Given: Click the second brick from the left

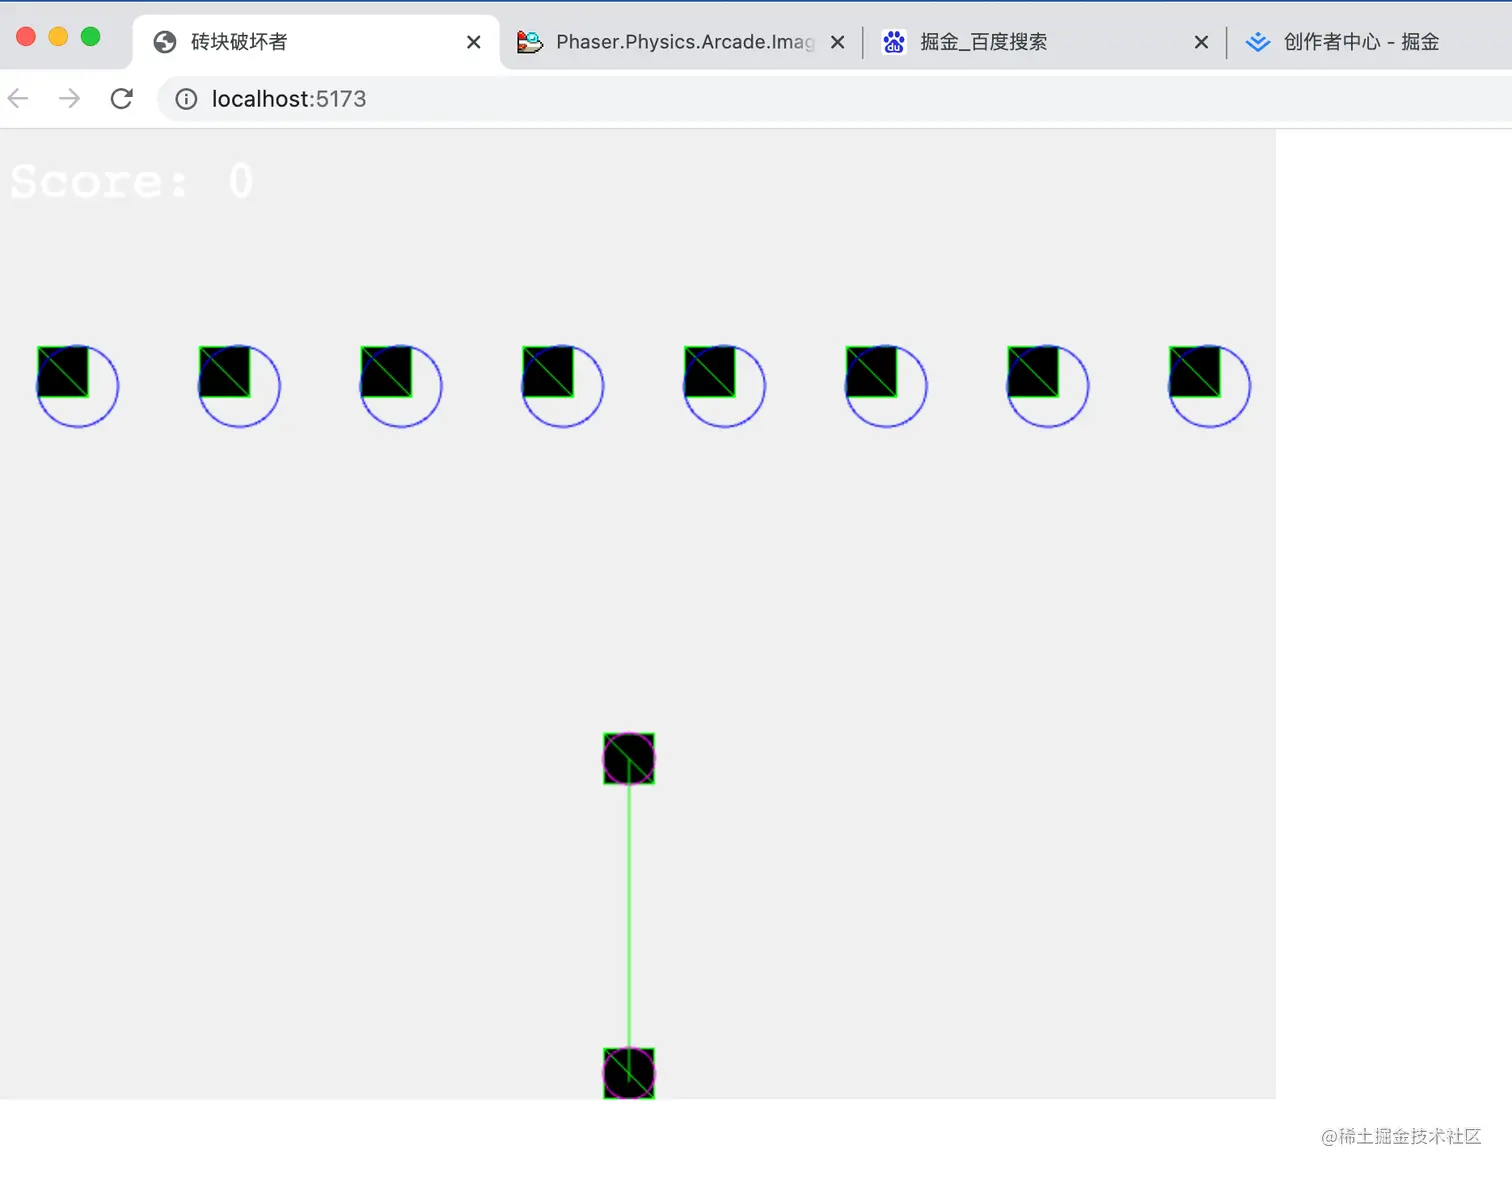Looking at the screenshot, I should (x=224, y=372).
